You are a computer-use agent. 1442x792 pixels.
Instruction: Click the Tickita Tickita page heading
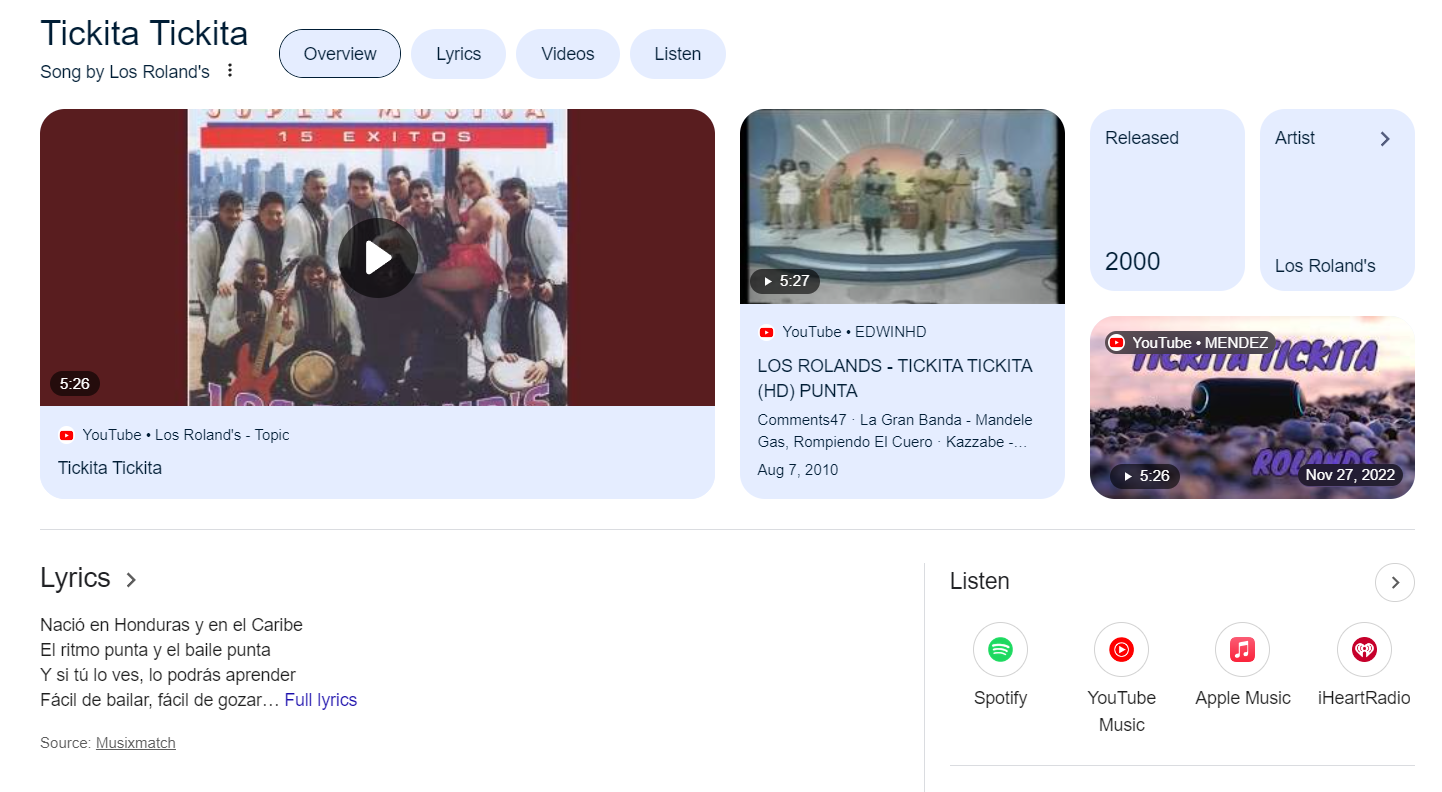point(144,33)
